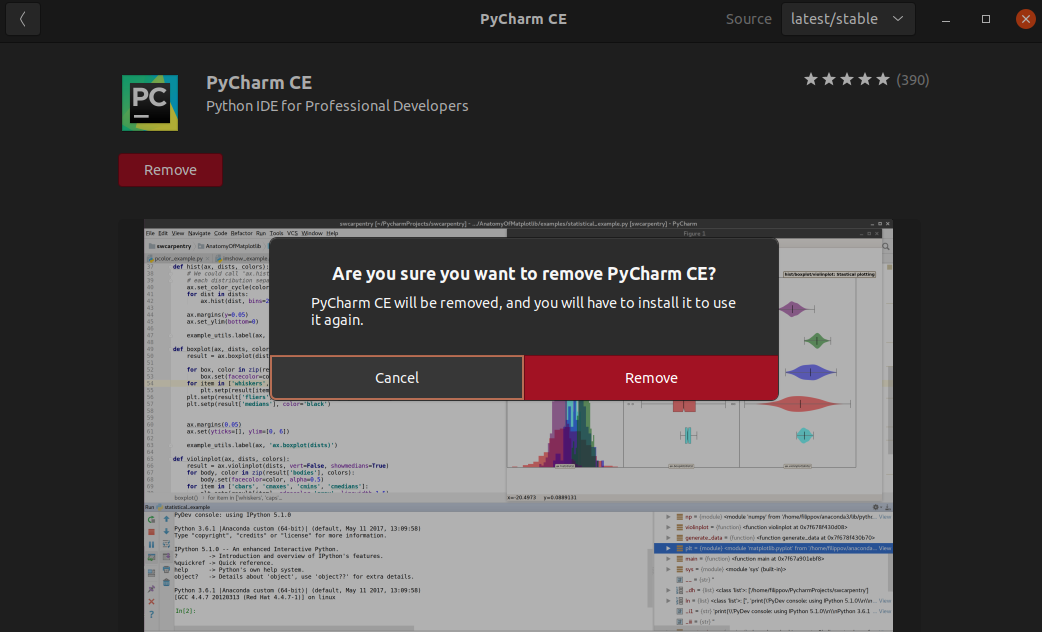Viewport: 1042px width, 632px height.
Task: Click the np module icon in the variables view
Action: tap(680, 517)
